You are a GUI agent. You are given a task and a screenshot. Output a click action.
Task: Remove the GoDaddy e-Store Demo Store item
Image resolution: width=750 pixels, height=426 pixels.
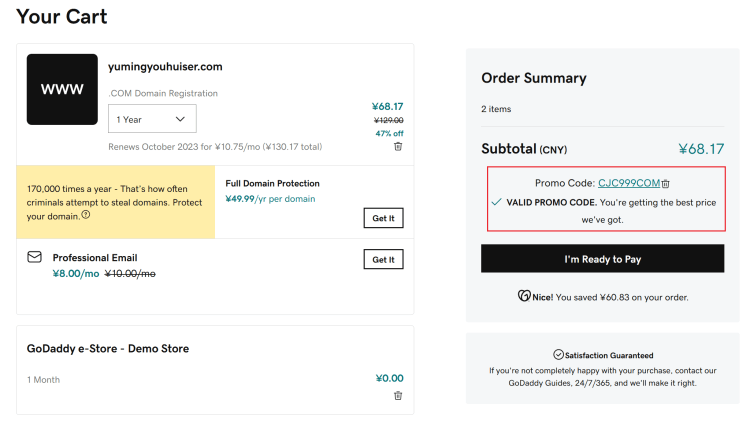pyautogui.click(x=398, y=396)
